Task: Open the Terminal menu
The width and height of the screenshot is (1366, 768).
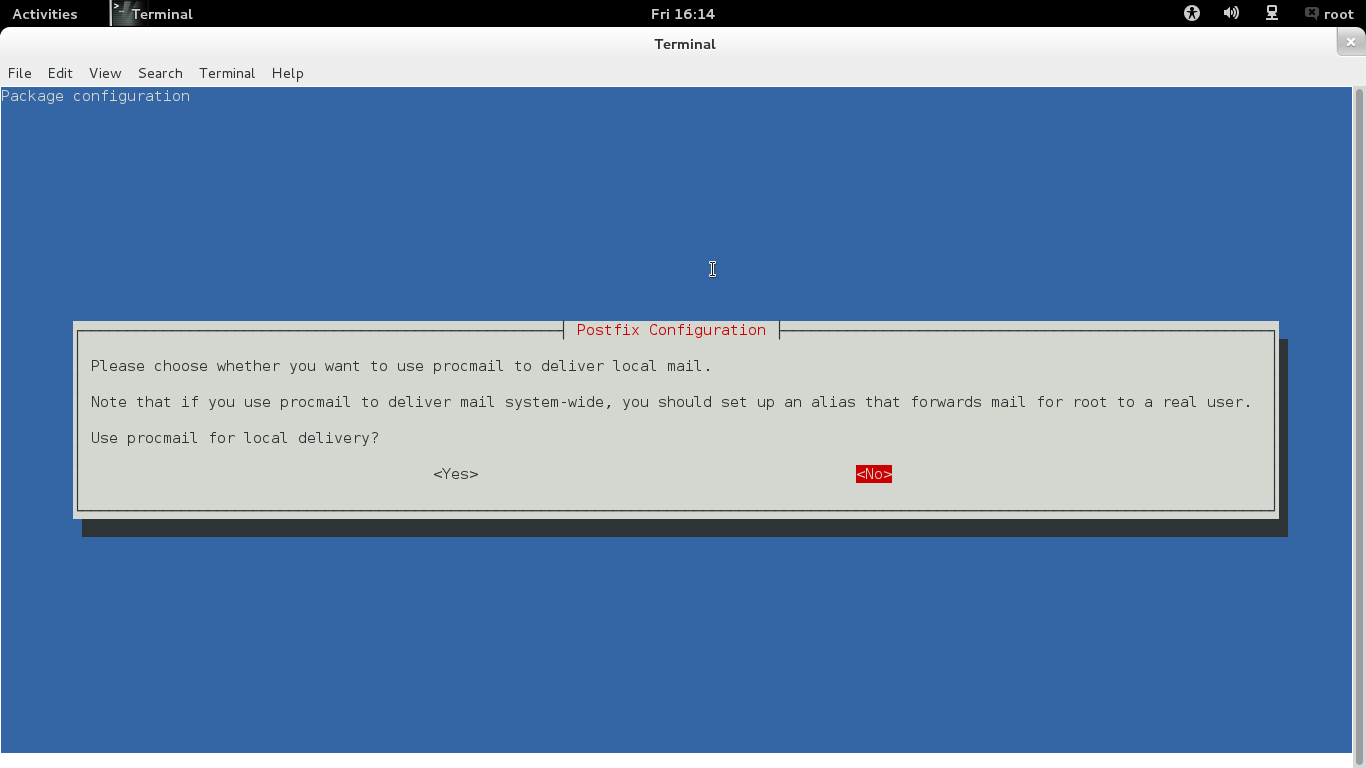Action: (x=227, y=73)
